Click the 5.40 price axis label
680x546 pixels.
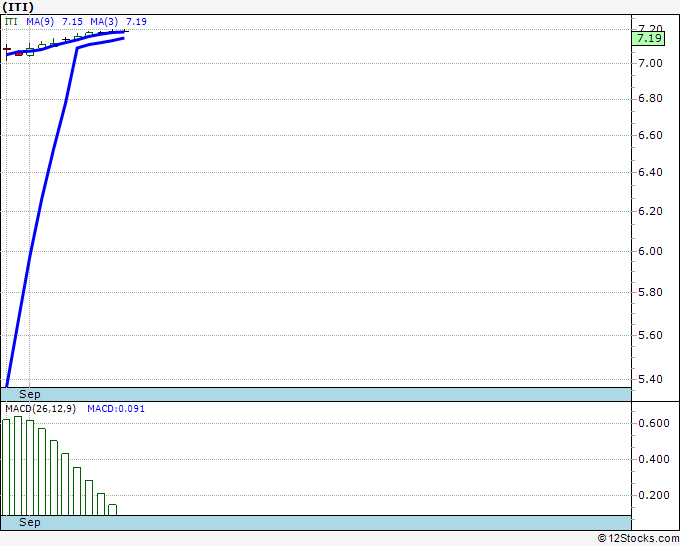click(651, 379)
